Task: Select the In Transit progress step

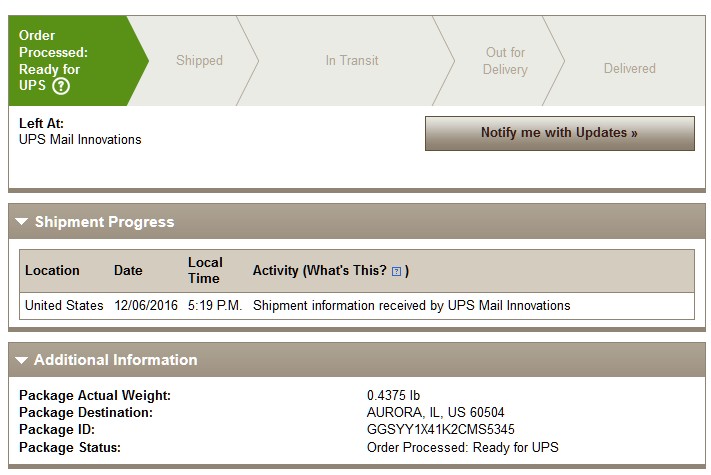Action: [352, 61]
